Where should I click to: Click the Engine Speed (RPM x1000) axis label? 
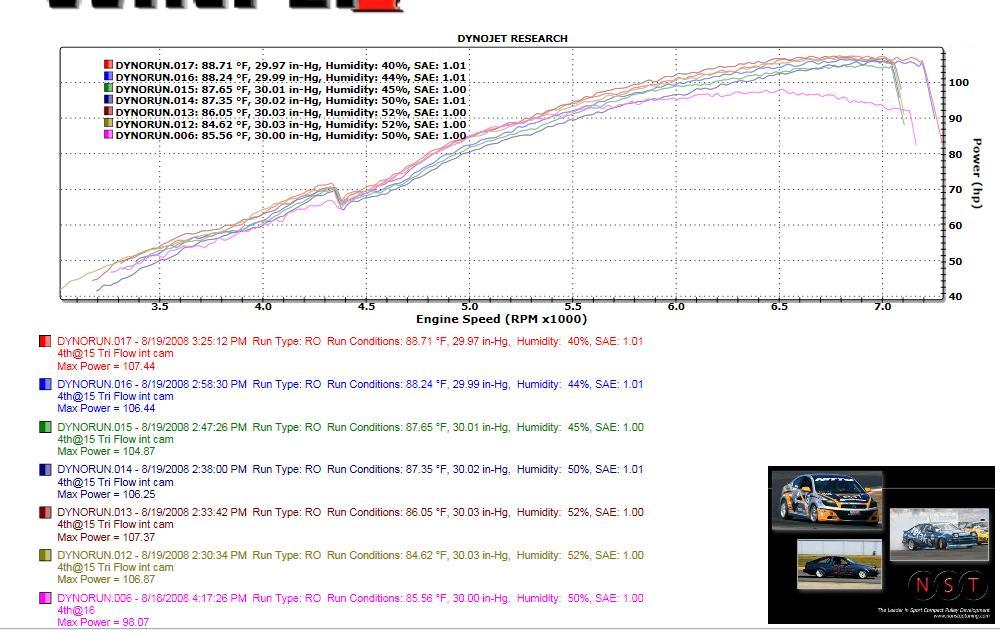[x=501, y=319]
